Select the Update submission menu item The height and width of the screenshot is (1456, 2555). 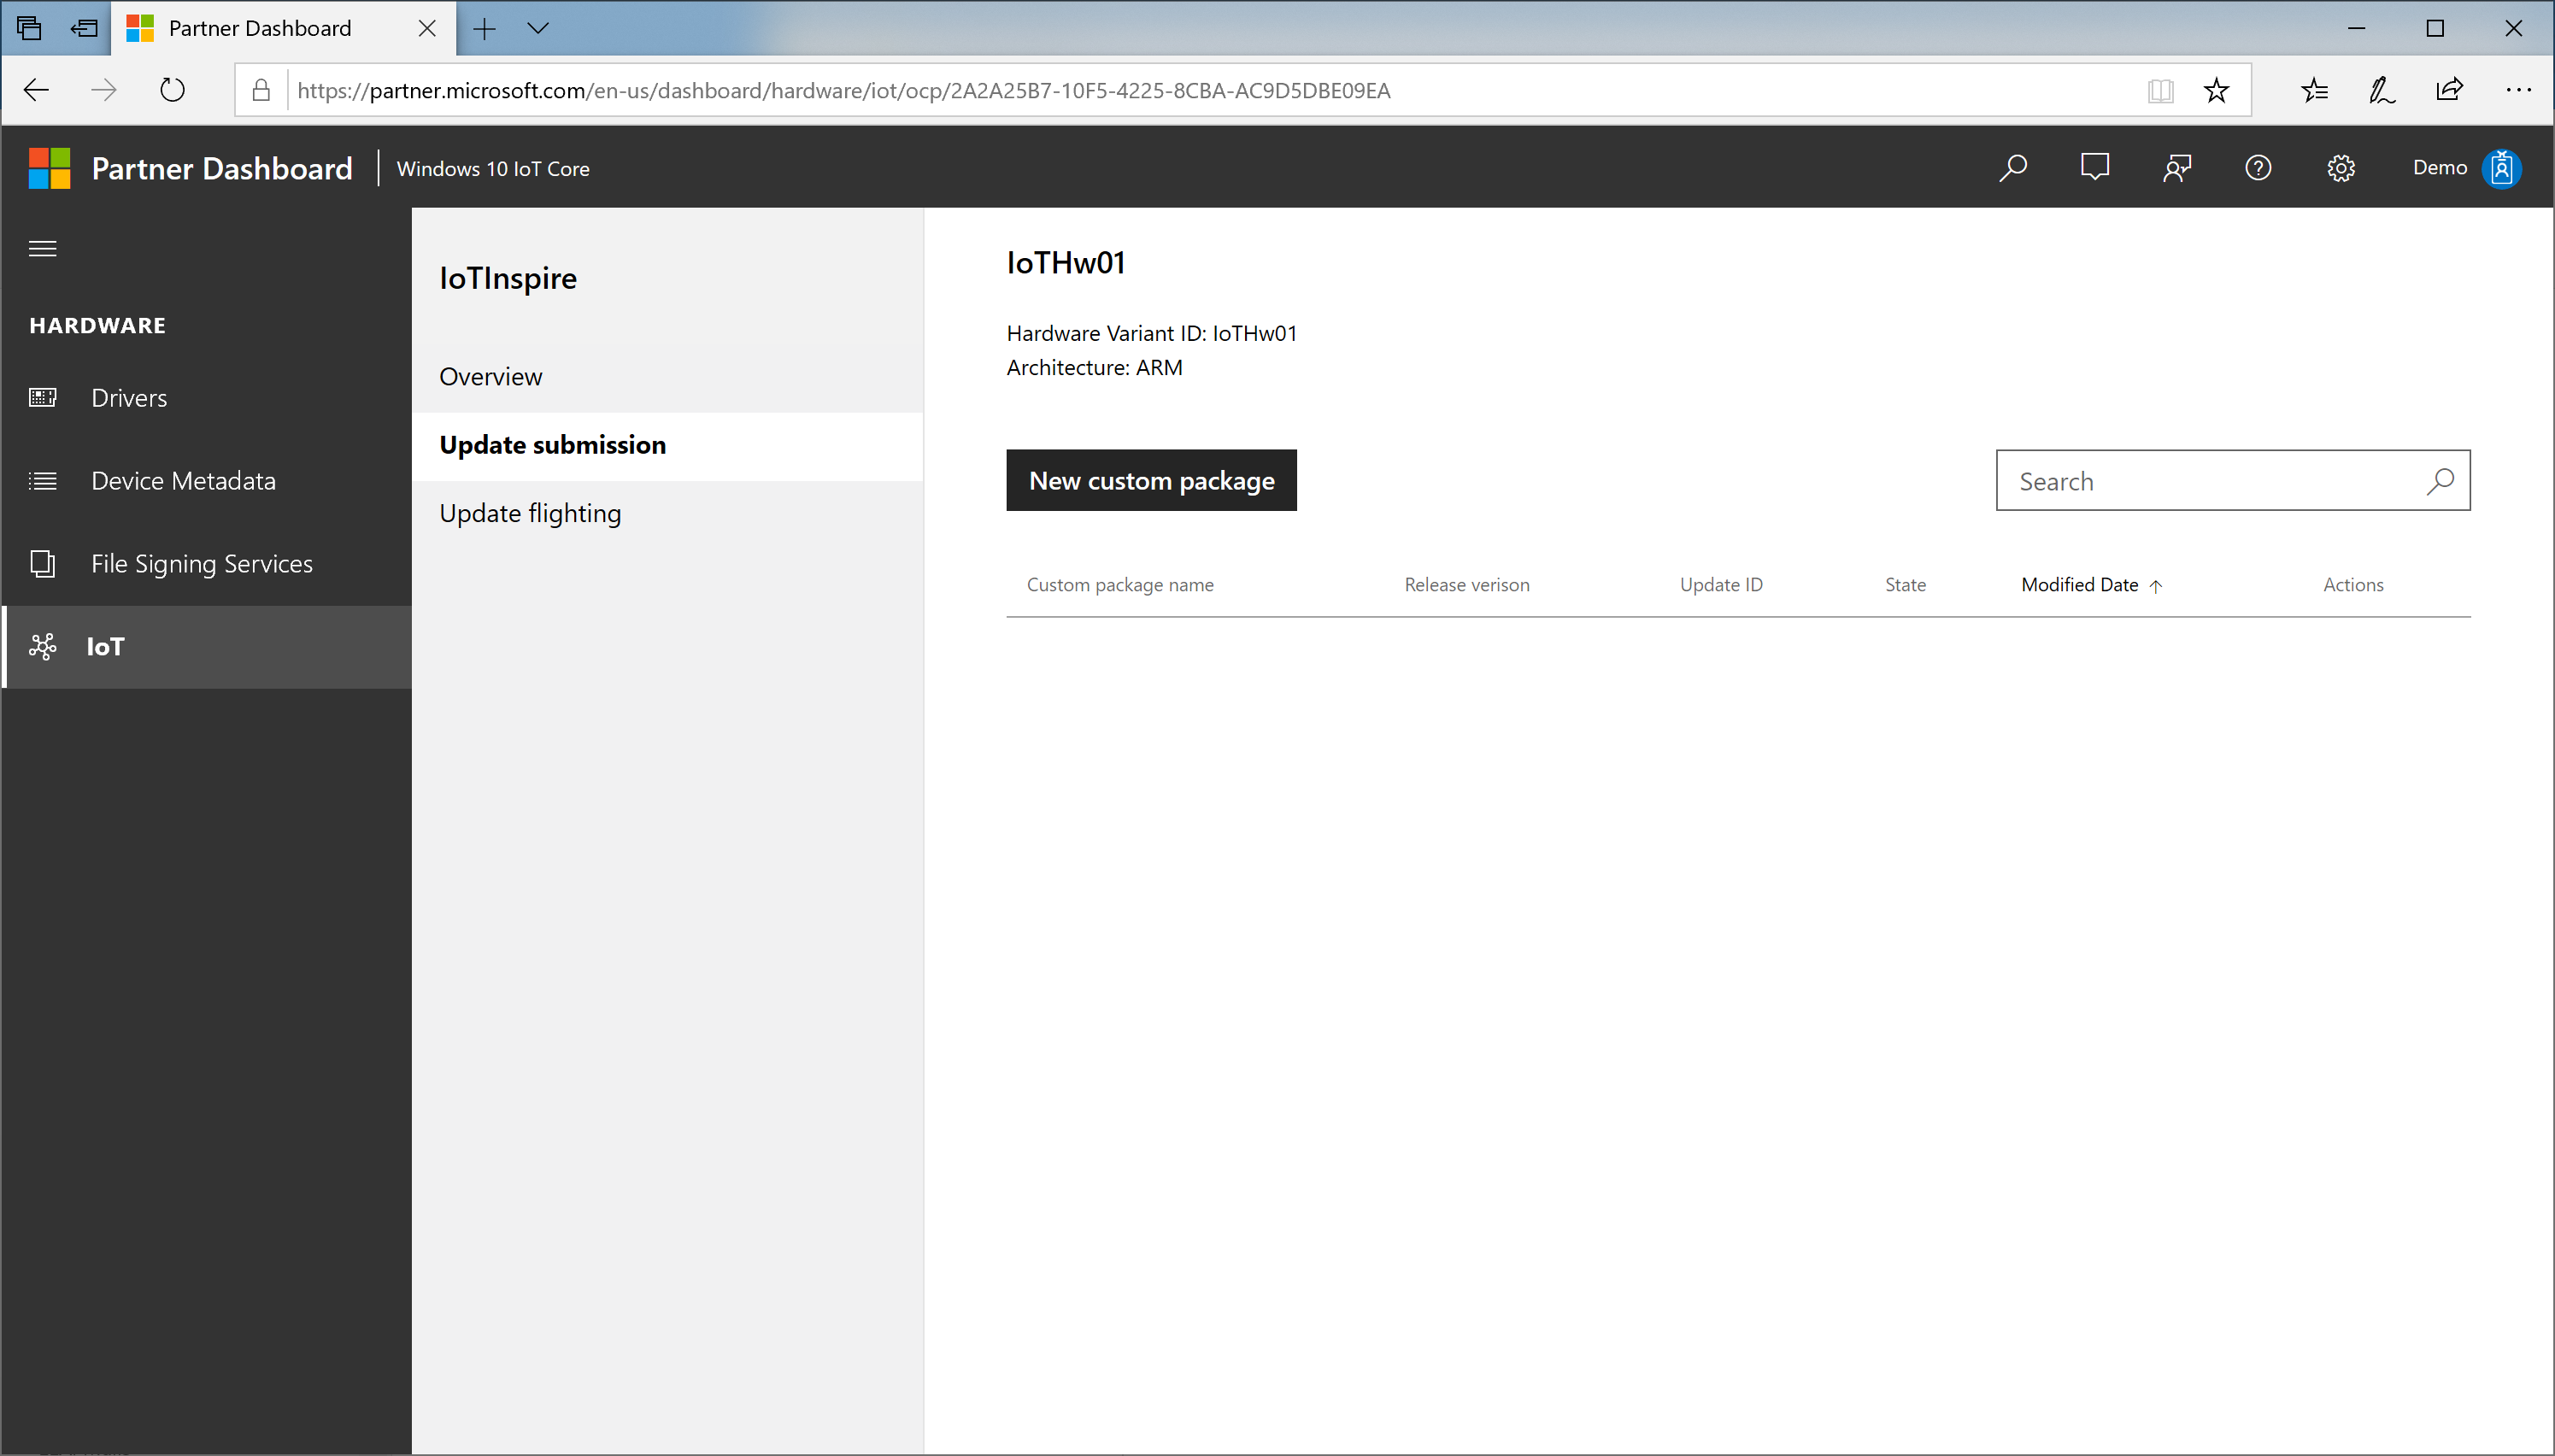(x=553, y=442)
